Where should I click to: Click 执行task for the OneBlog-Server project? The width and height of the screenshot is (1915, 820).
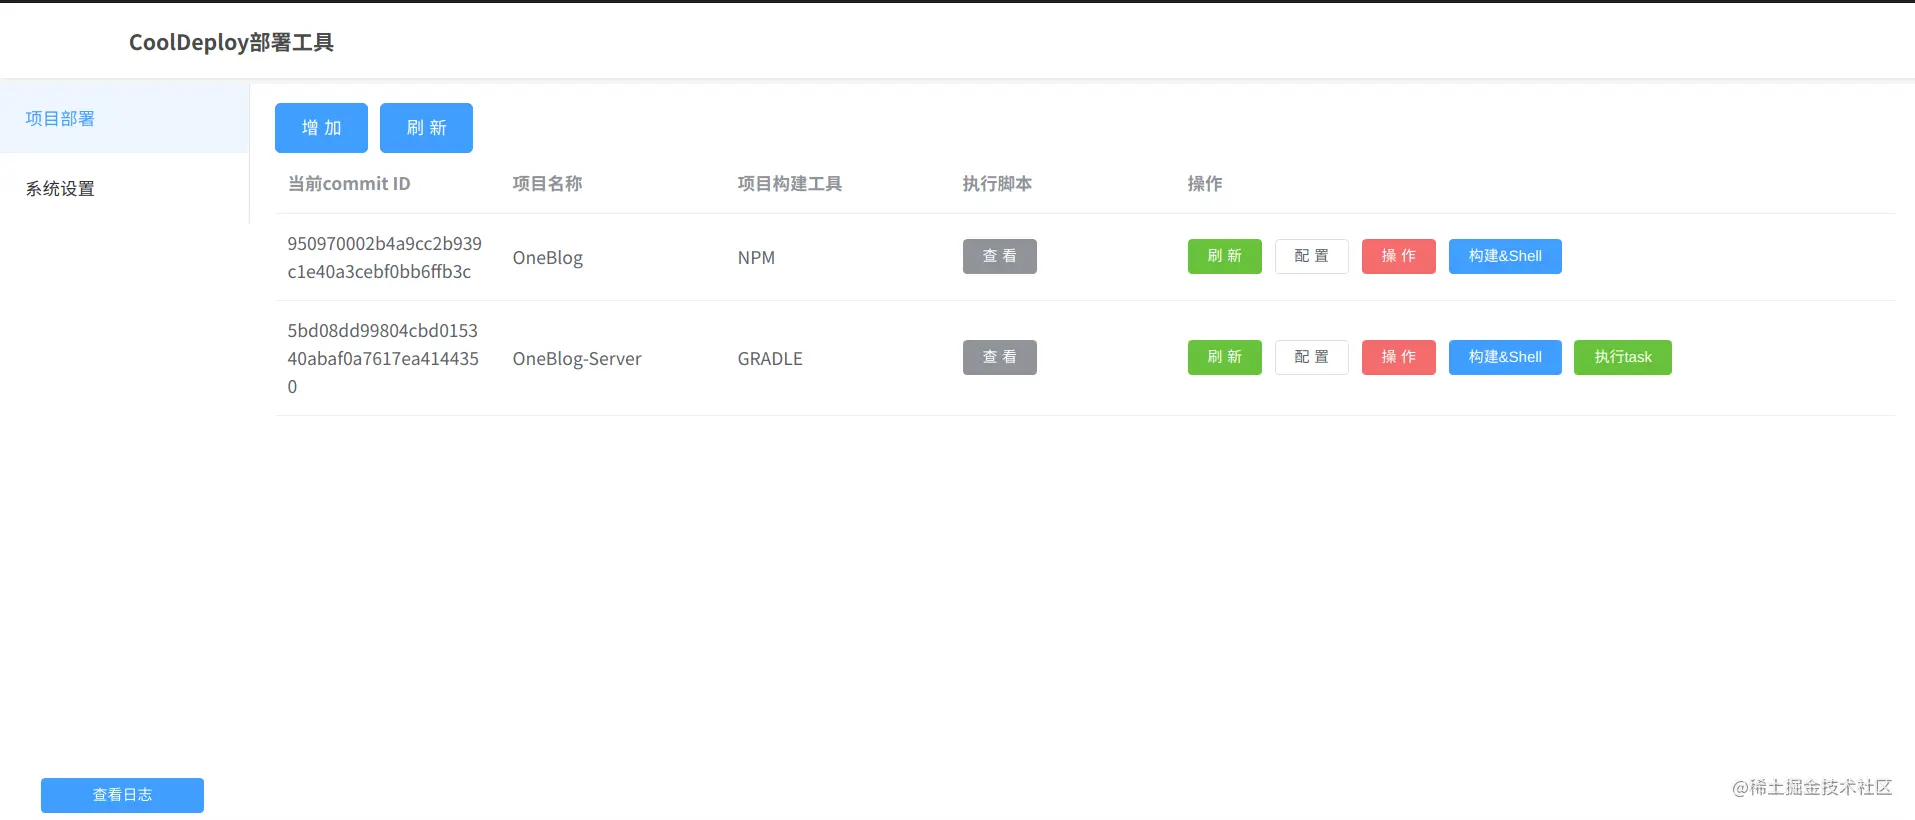(1622, 357)
